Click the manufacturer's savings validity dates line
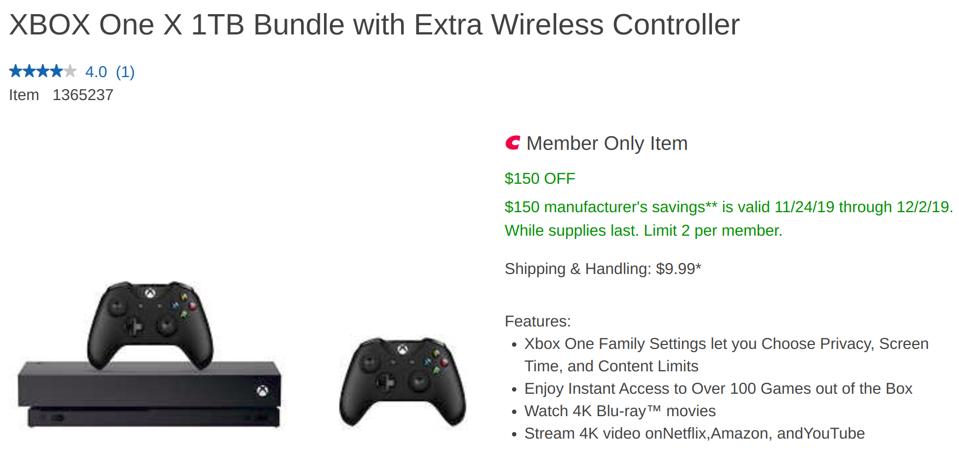The image size is (959, 455). point(728,207)
